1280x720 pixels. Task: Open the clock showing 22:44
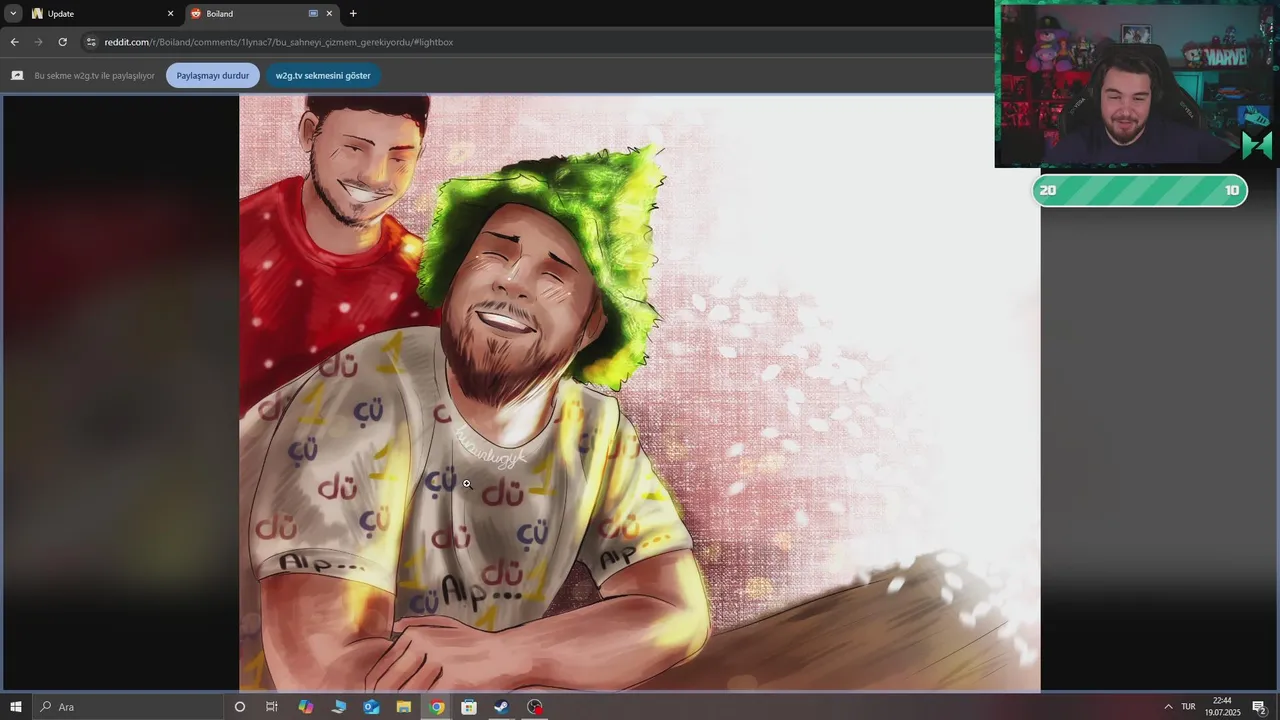click(1222, 707)
